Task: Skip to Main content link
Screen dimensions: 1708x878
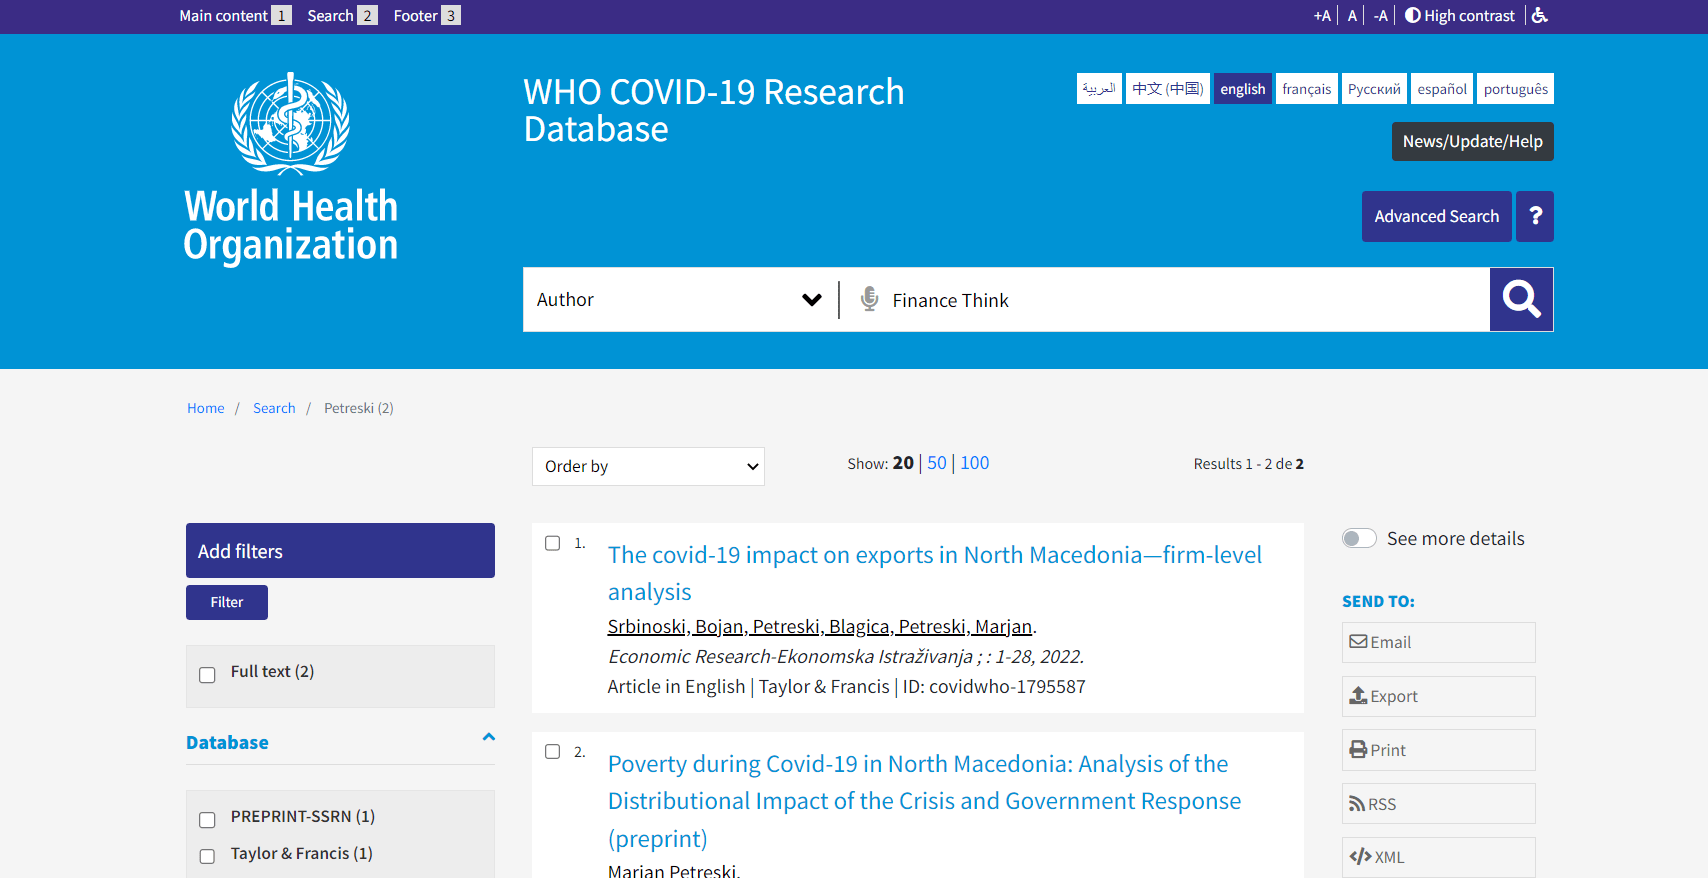Action: (x=235, y=15)
